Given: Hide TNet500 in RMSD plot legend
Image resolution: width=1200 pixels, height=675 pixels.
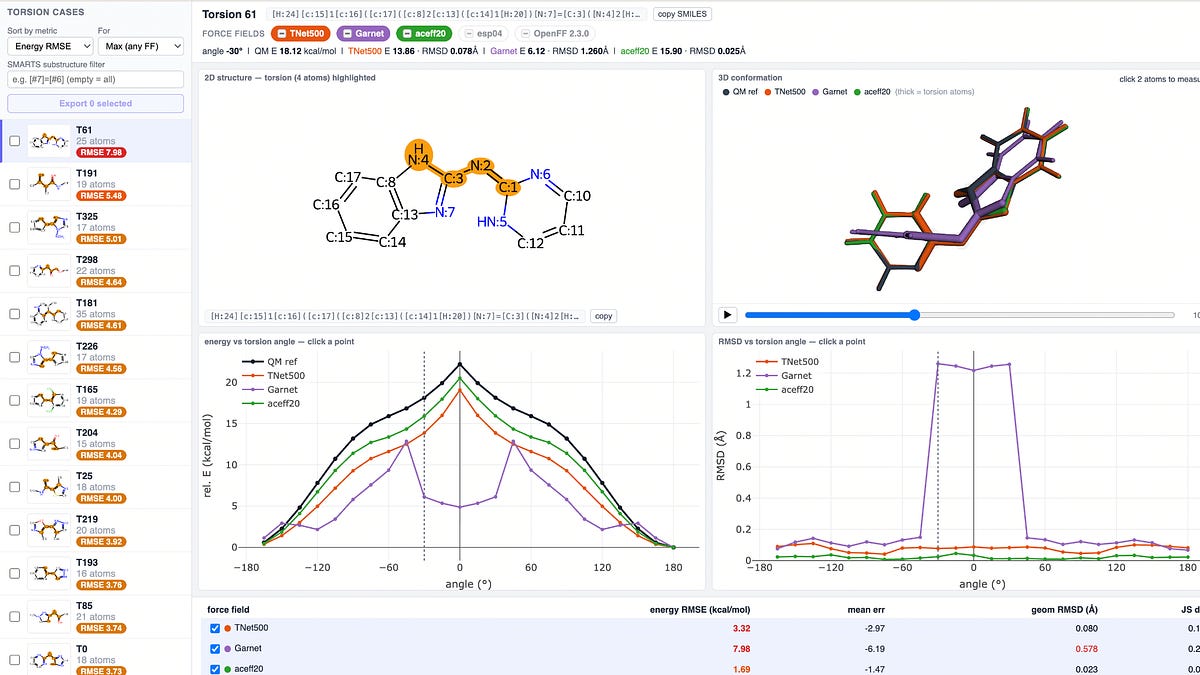Looking at the screenshot, I should coord(787,362).
